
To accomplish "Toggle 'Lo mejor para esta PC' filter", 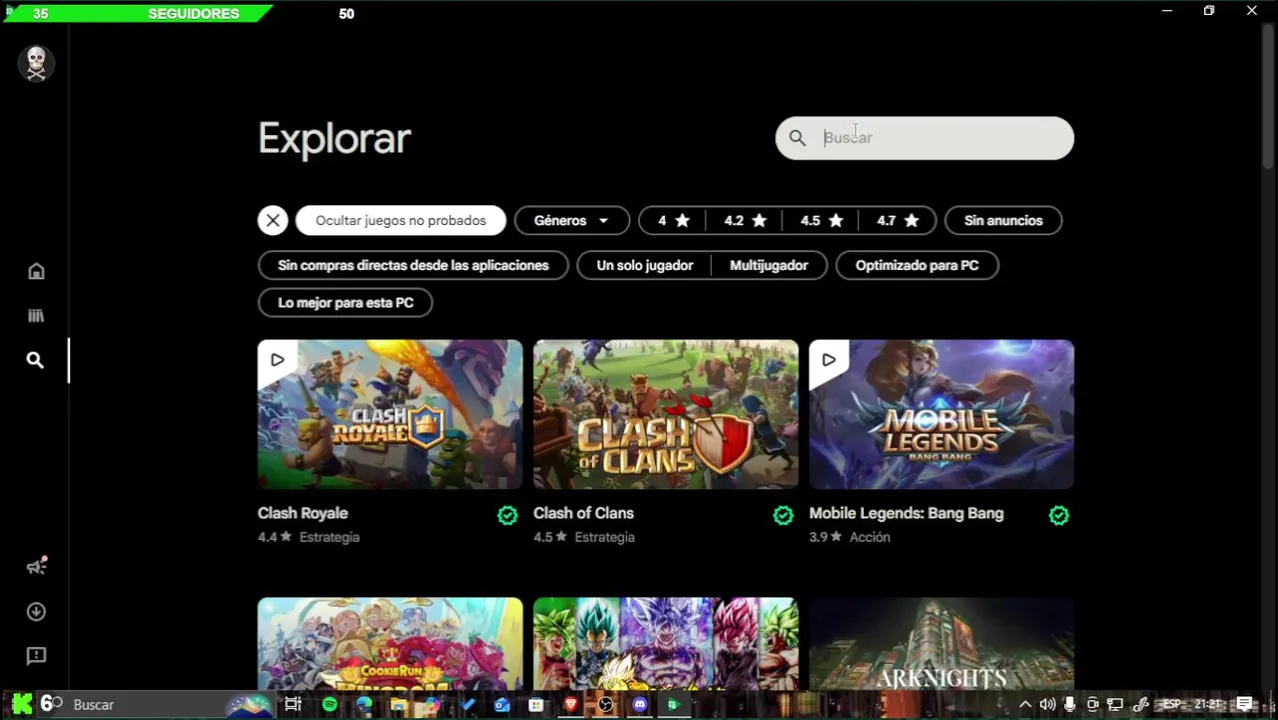I will point(345,302).
